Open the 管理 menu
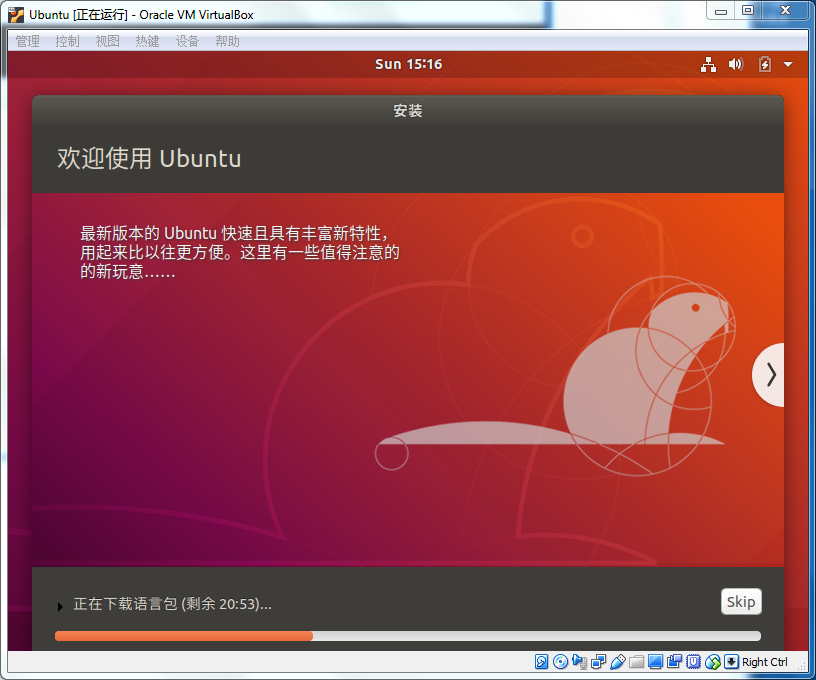The height and width of the screenshot is (680, 816). (x=27, y=41)
